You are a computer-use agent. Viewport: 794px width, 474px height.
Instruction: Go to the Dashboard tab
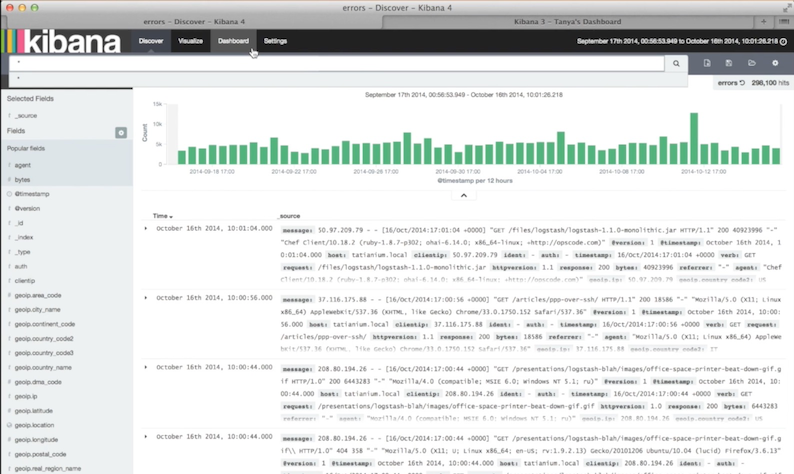[x=233, y=41]
